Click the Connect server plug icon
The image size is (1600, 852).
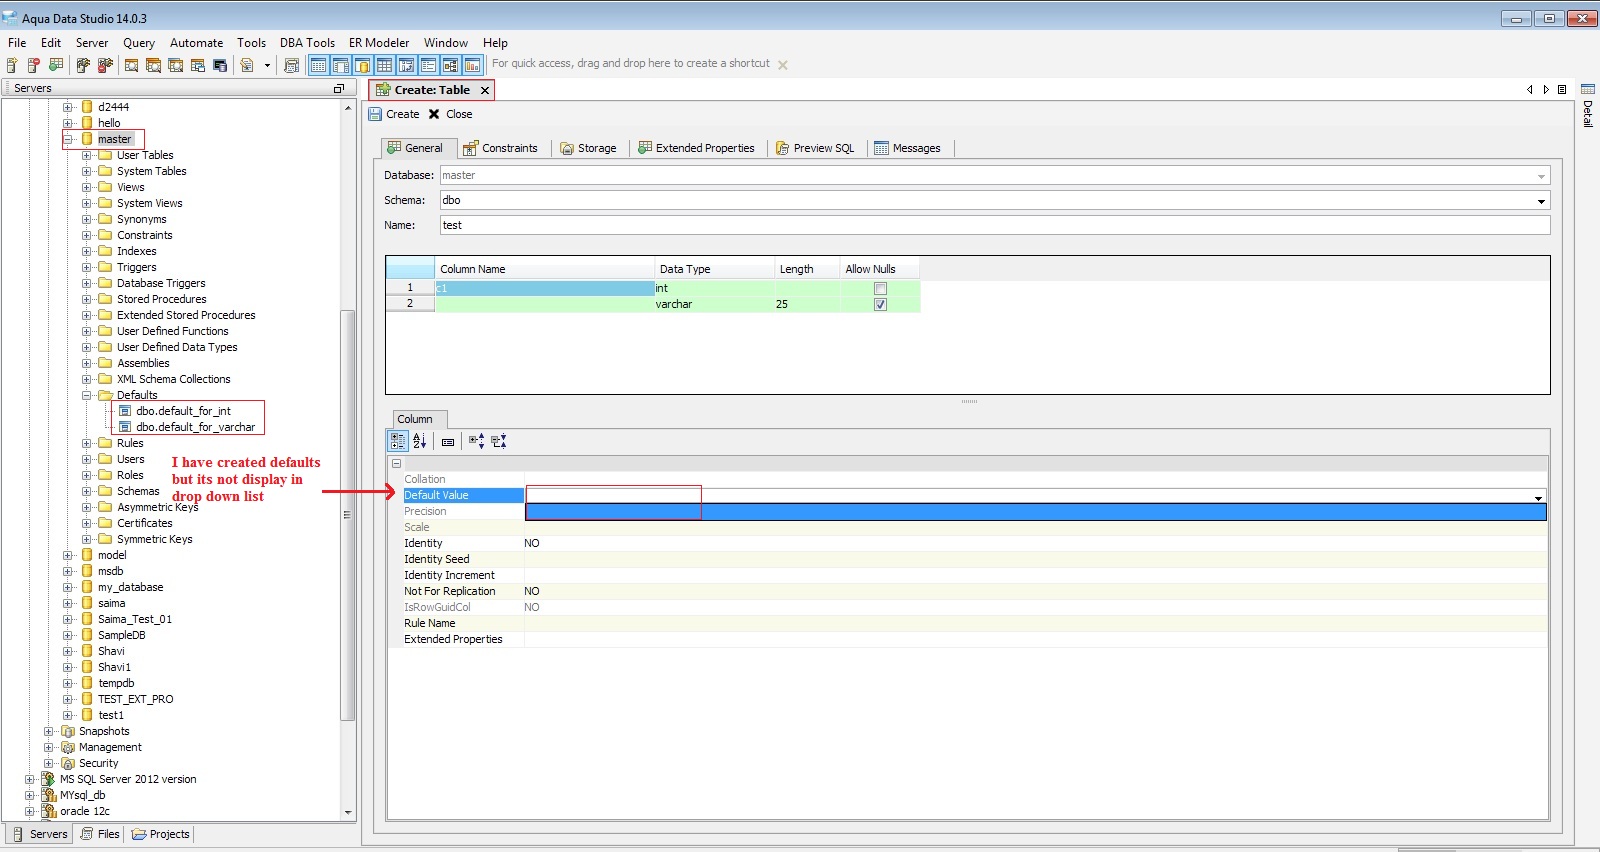(83, 65)
